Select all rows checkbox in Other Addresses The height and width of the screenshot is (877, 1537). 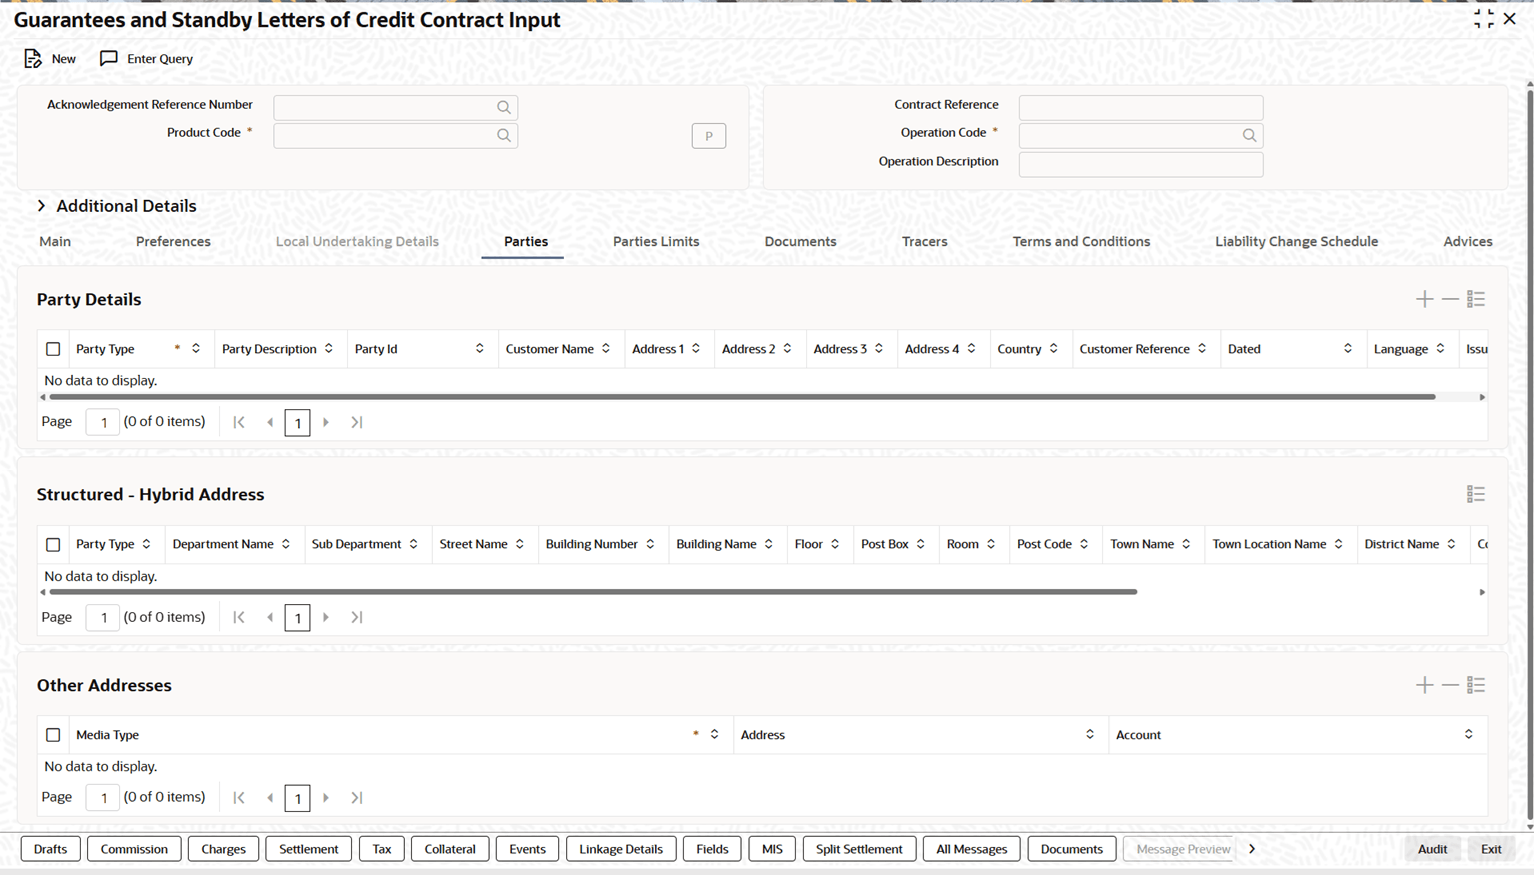click(x=53, y=735)
